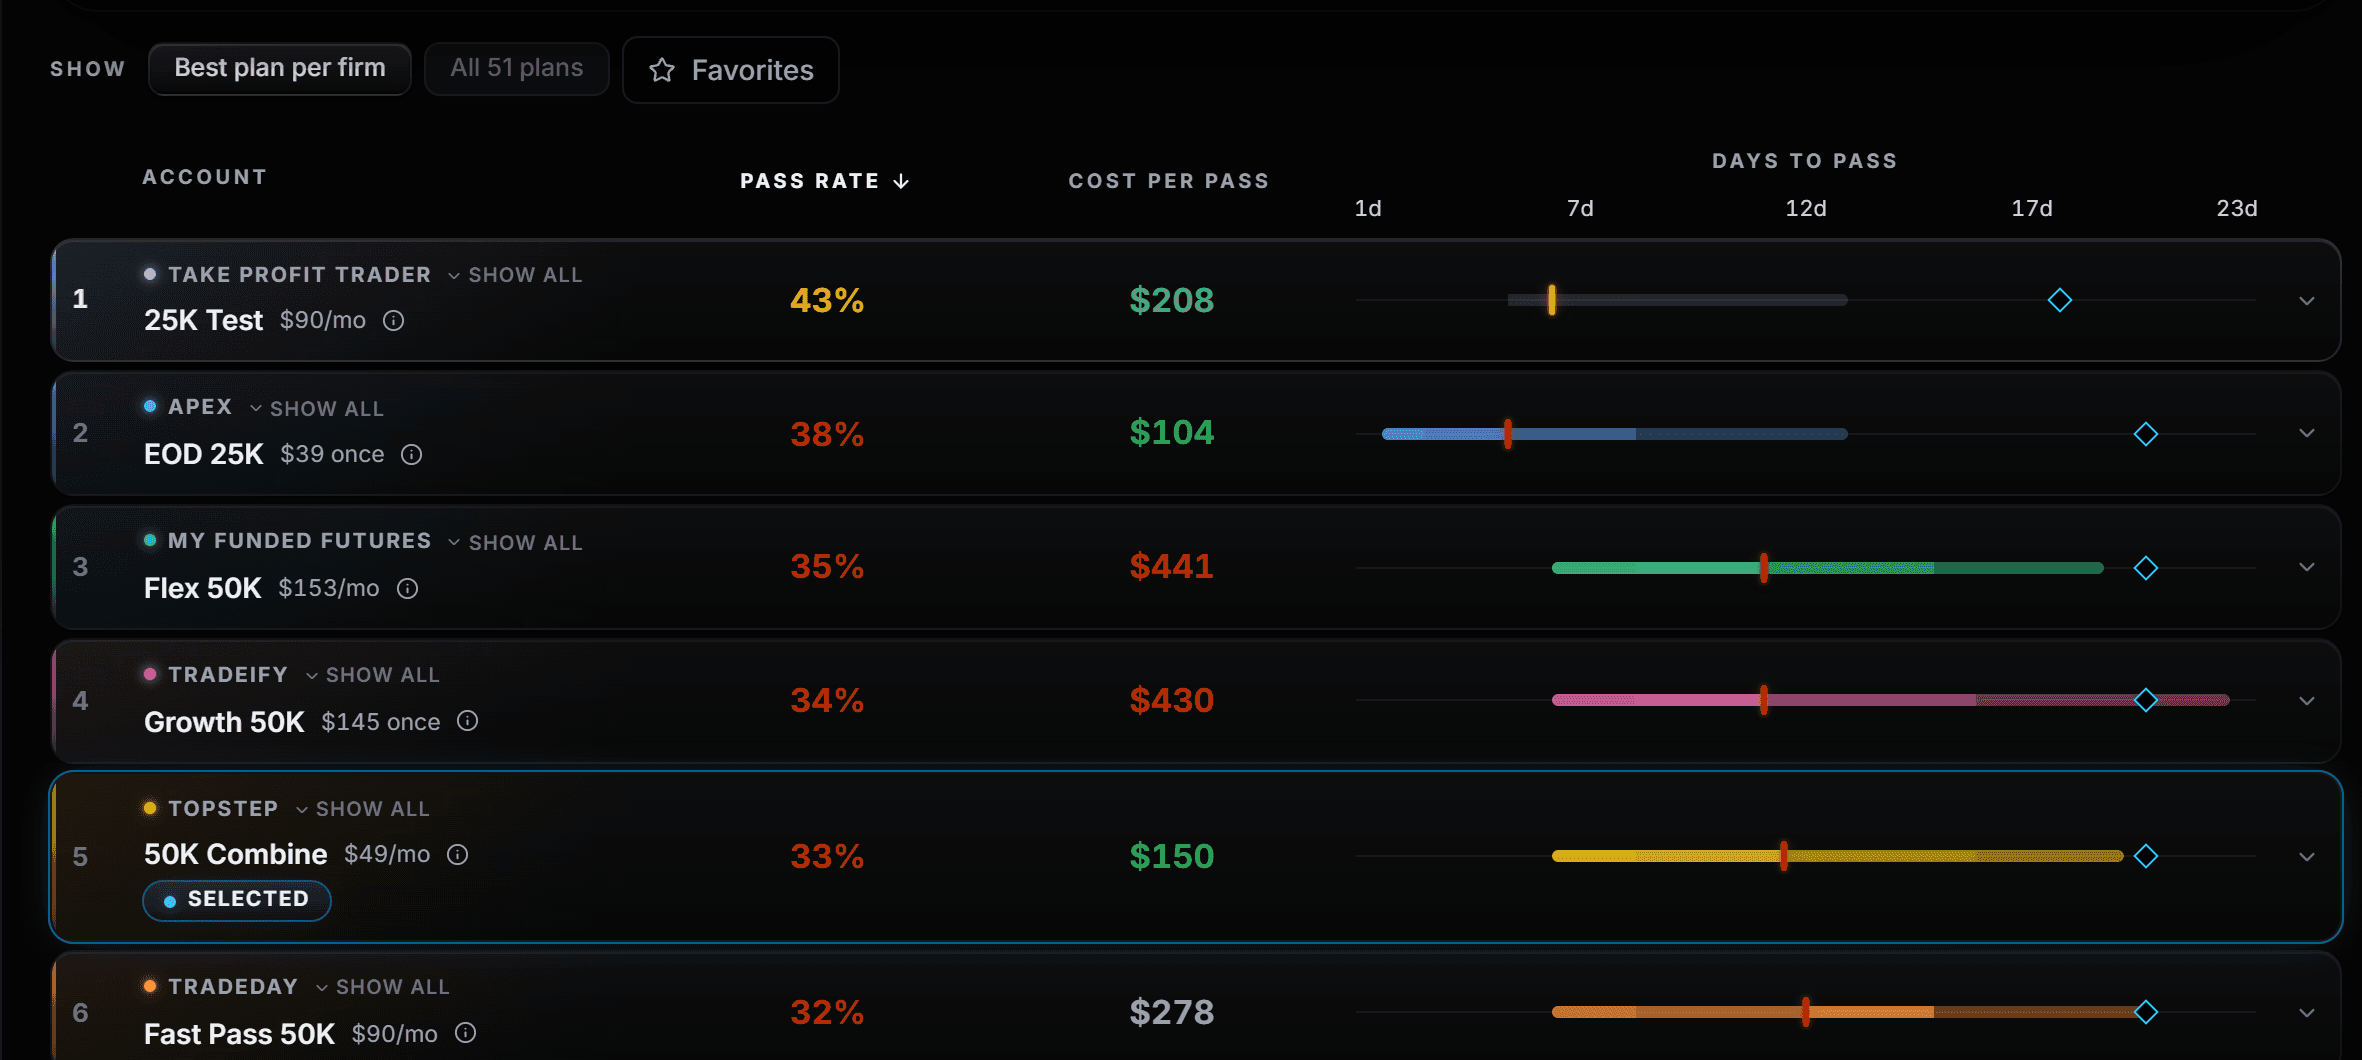This screenshot has width=2362, height=1060.
Task: Open info icon for Flex 50K plan
Action: pos(407,588)
